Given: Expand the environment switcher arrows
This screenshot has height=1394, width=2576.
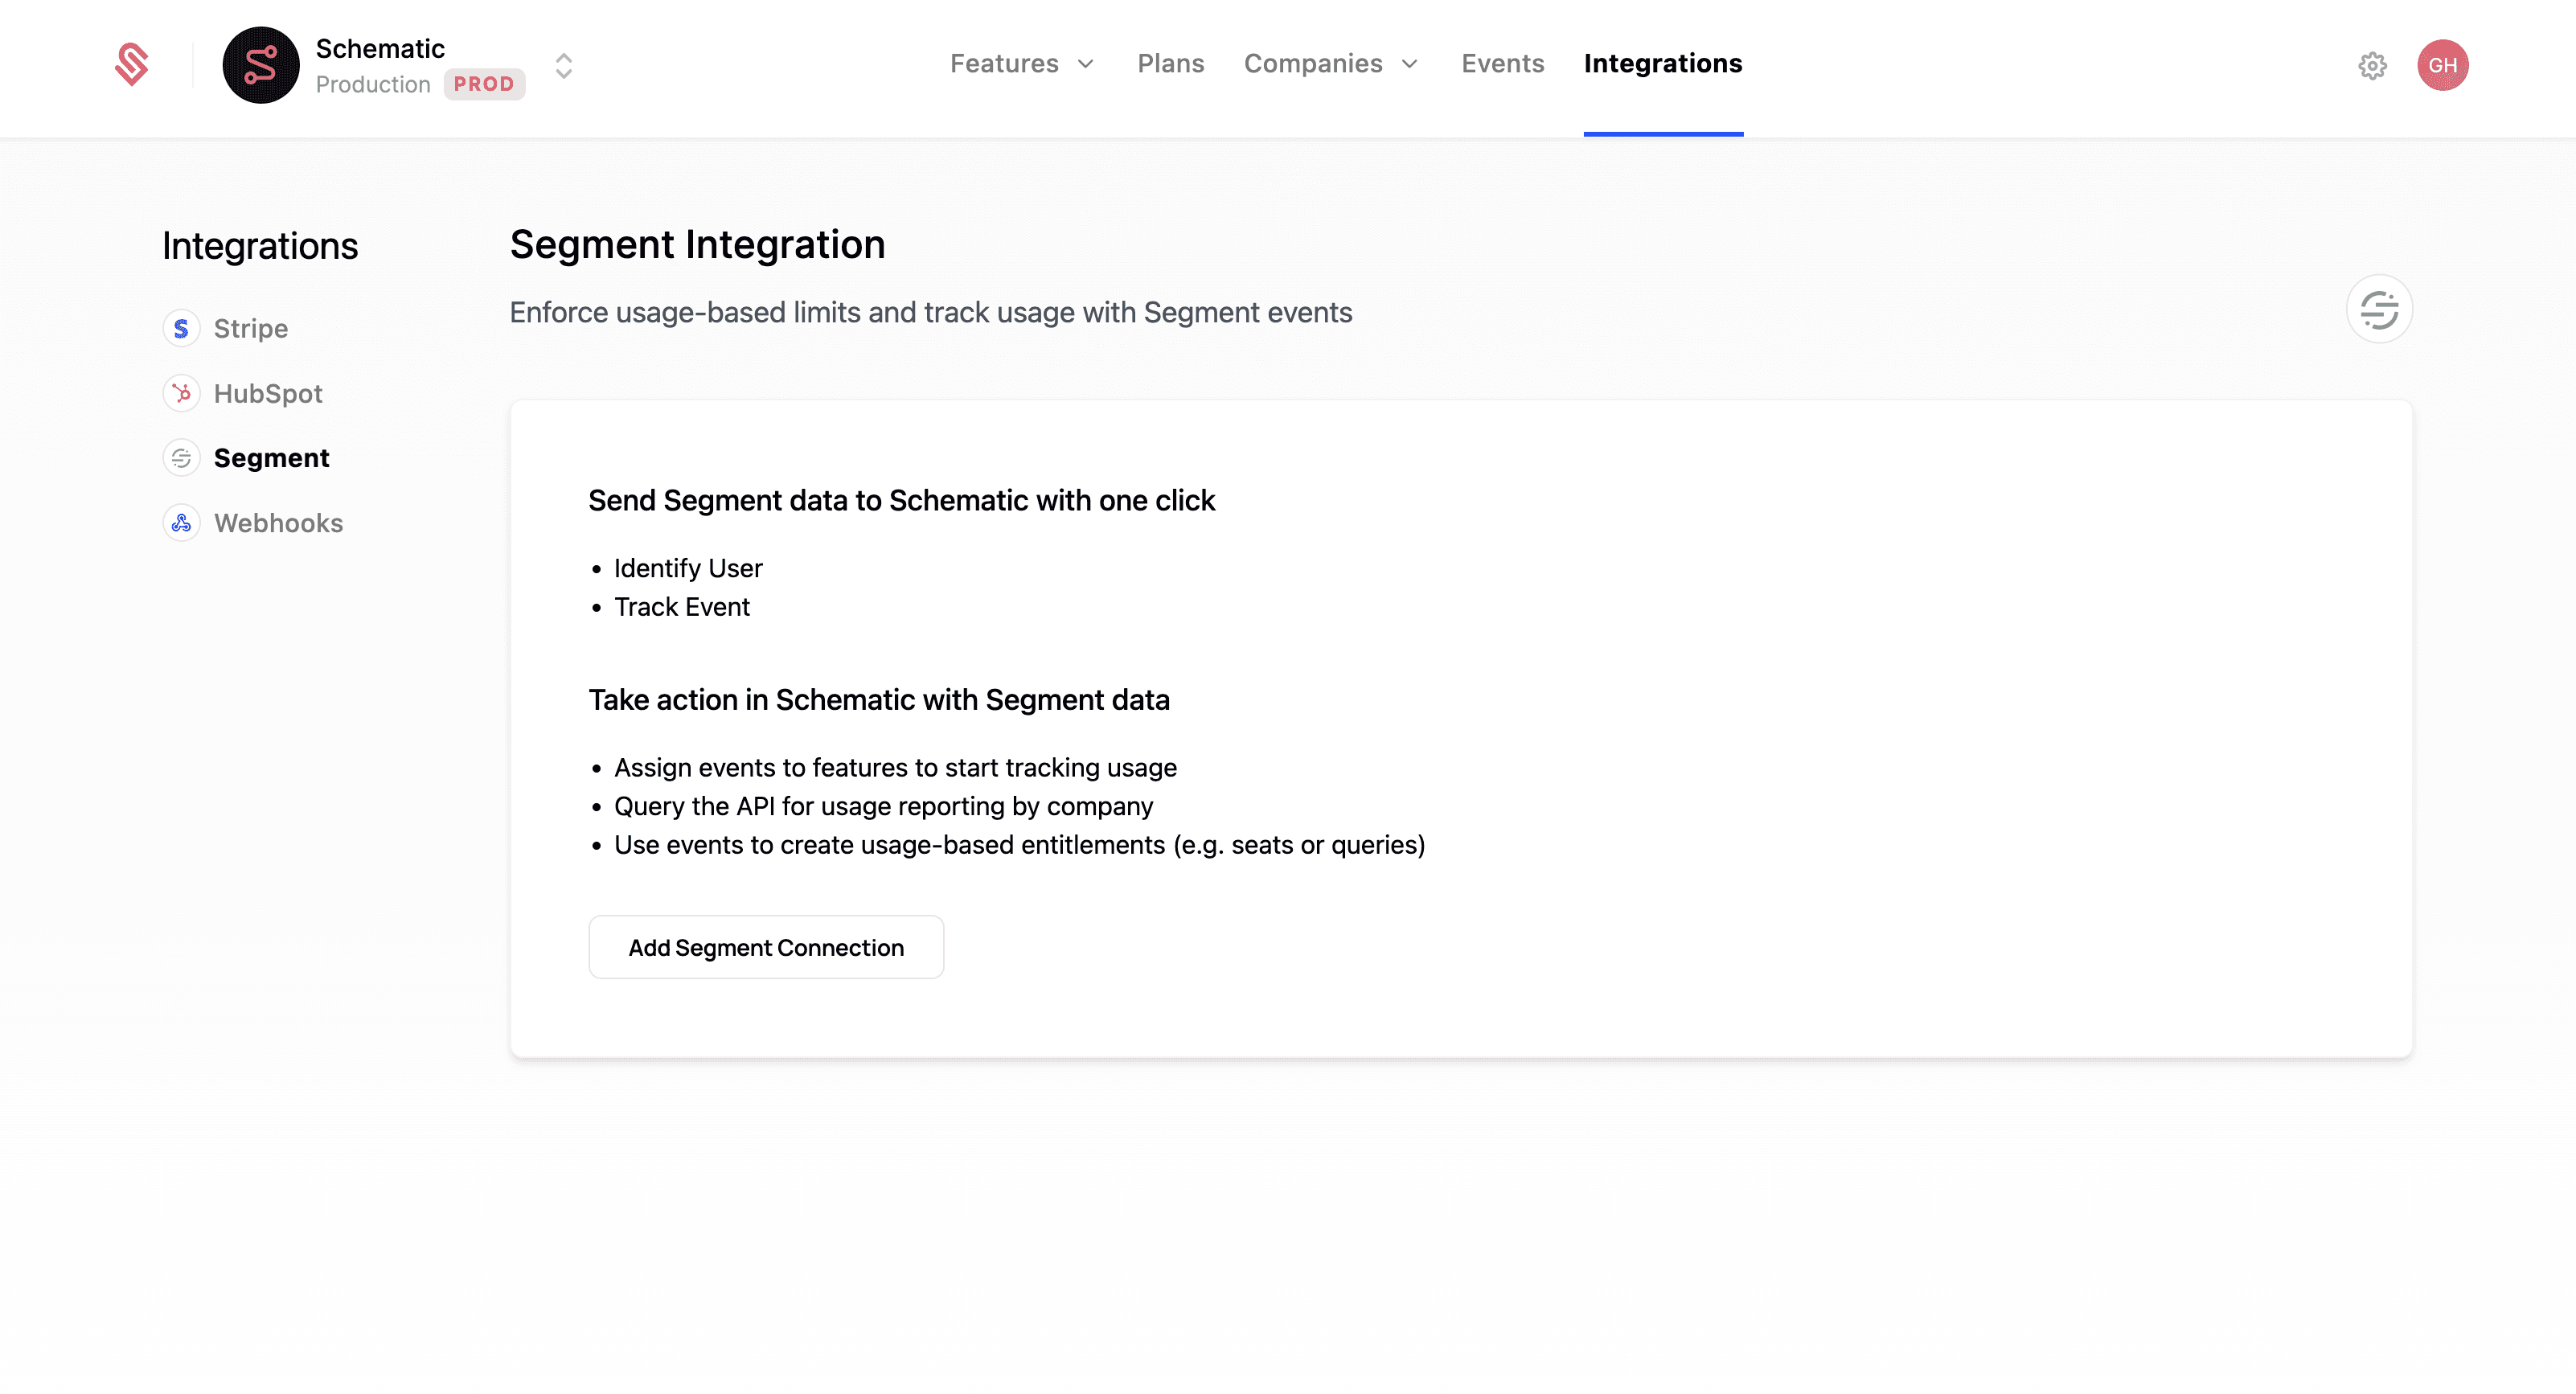Looking at the screenshot, I should click(x=564, y=66).
